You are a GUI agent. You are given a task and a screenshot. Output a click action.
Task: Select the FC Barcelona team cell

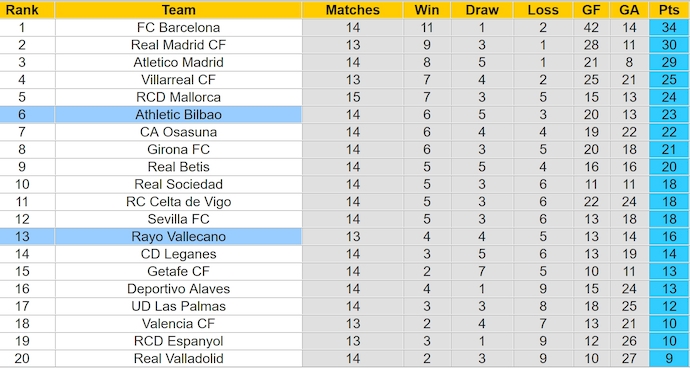(178, 27)
